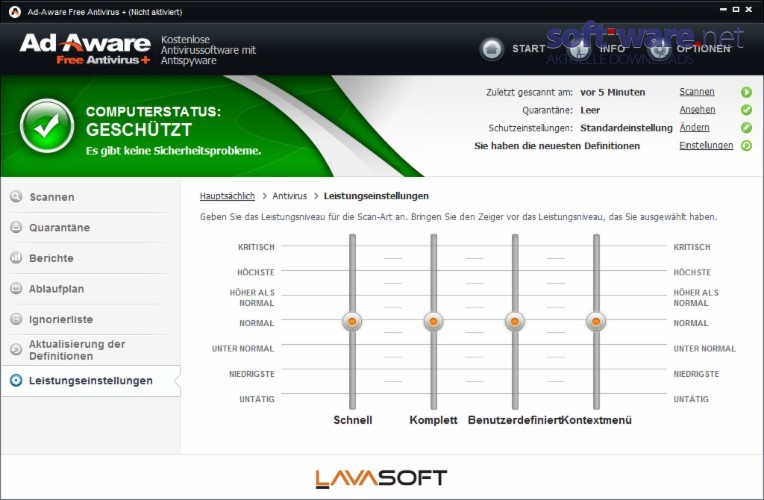The width and height of the screenshot is (764, 500).
Task: Click the Komplett scan slider knob
Action: tap(433, 322)
